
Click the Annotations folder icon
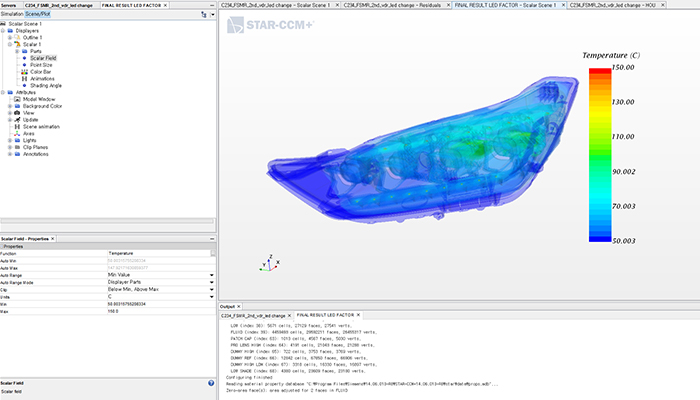[17, 154]
